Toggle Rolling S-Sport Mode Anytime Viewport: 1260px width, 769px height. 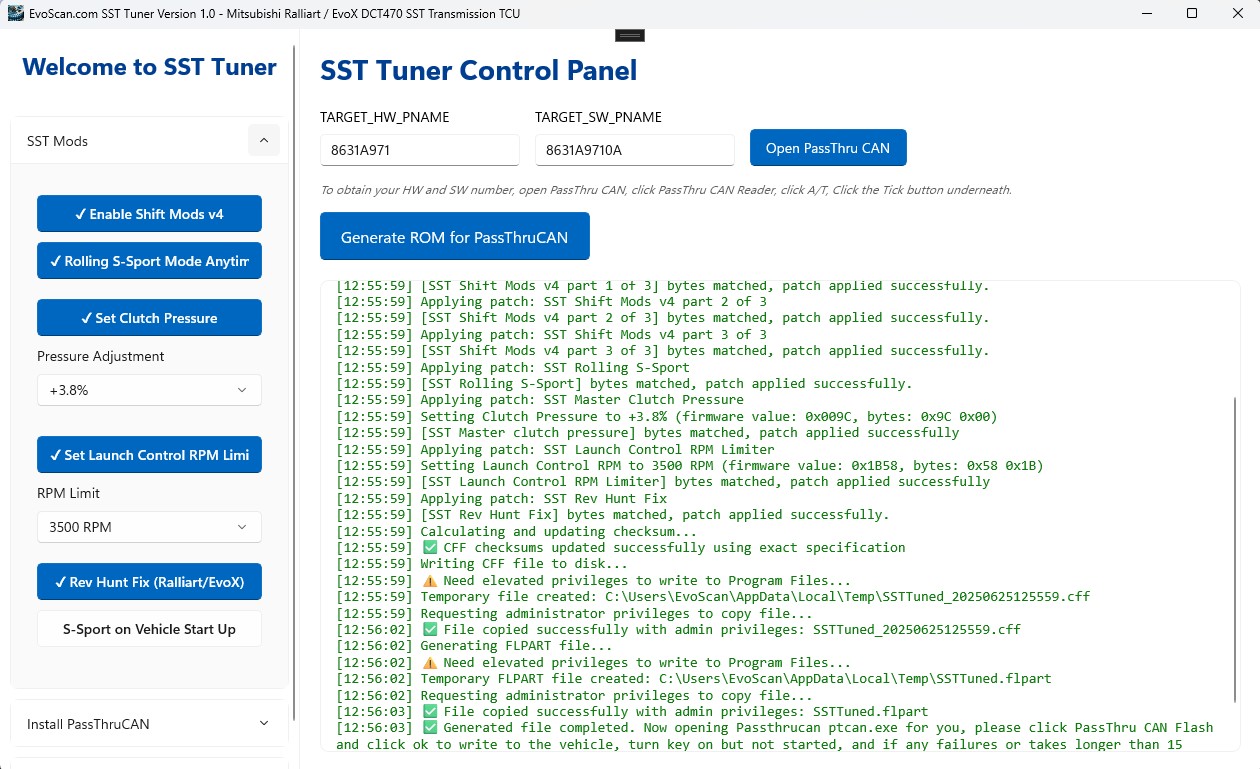(x=149, y=261)
